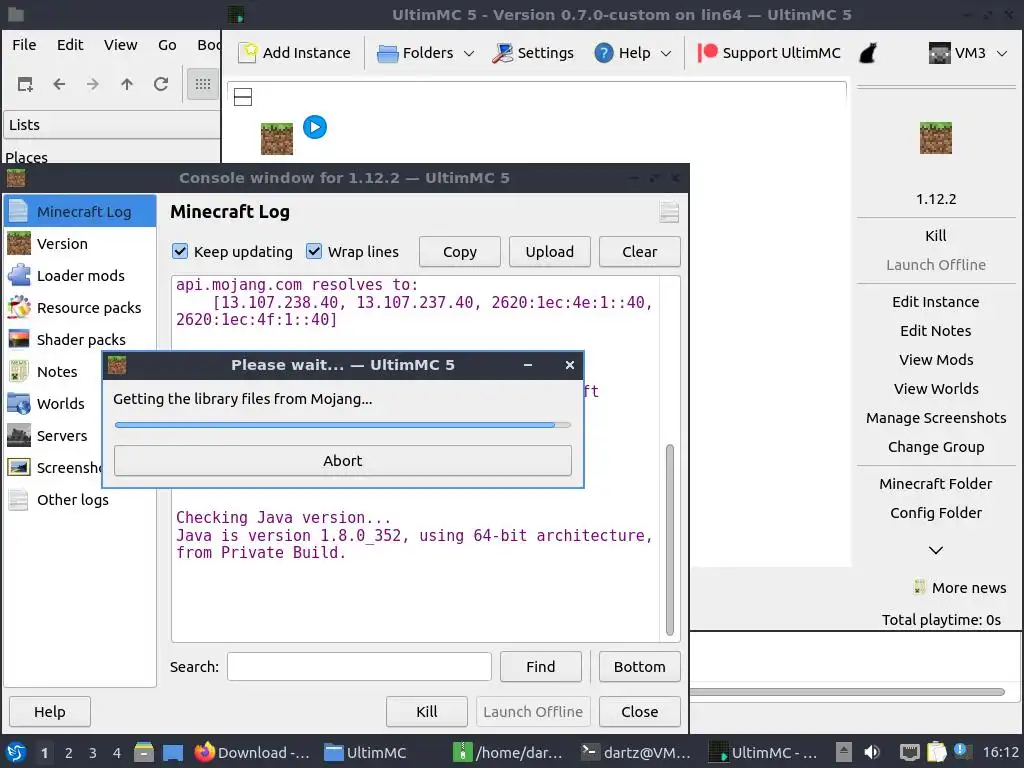Open Edit menu in file manager
Viewport: 1024px width, 768px height.
click(x=70, y=45)
